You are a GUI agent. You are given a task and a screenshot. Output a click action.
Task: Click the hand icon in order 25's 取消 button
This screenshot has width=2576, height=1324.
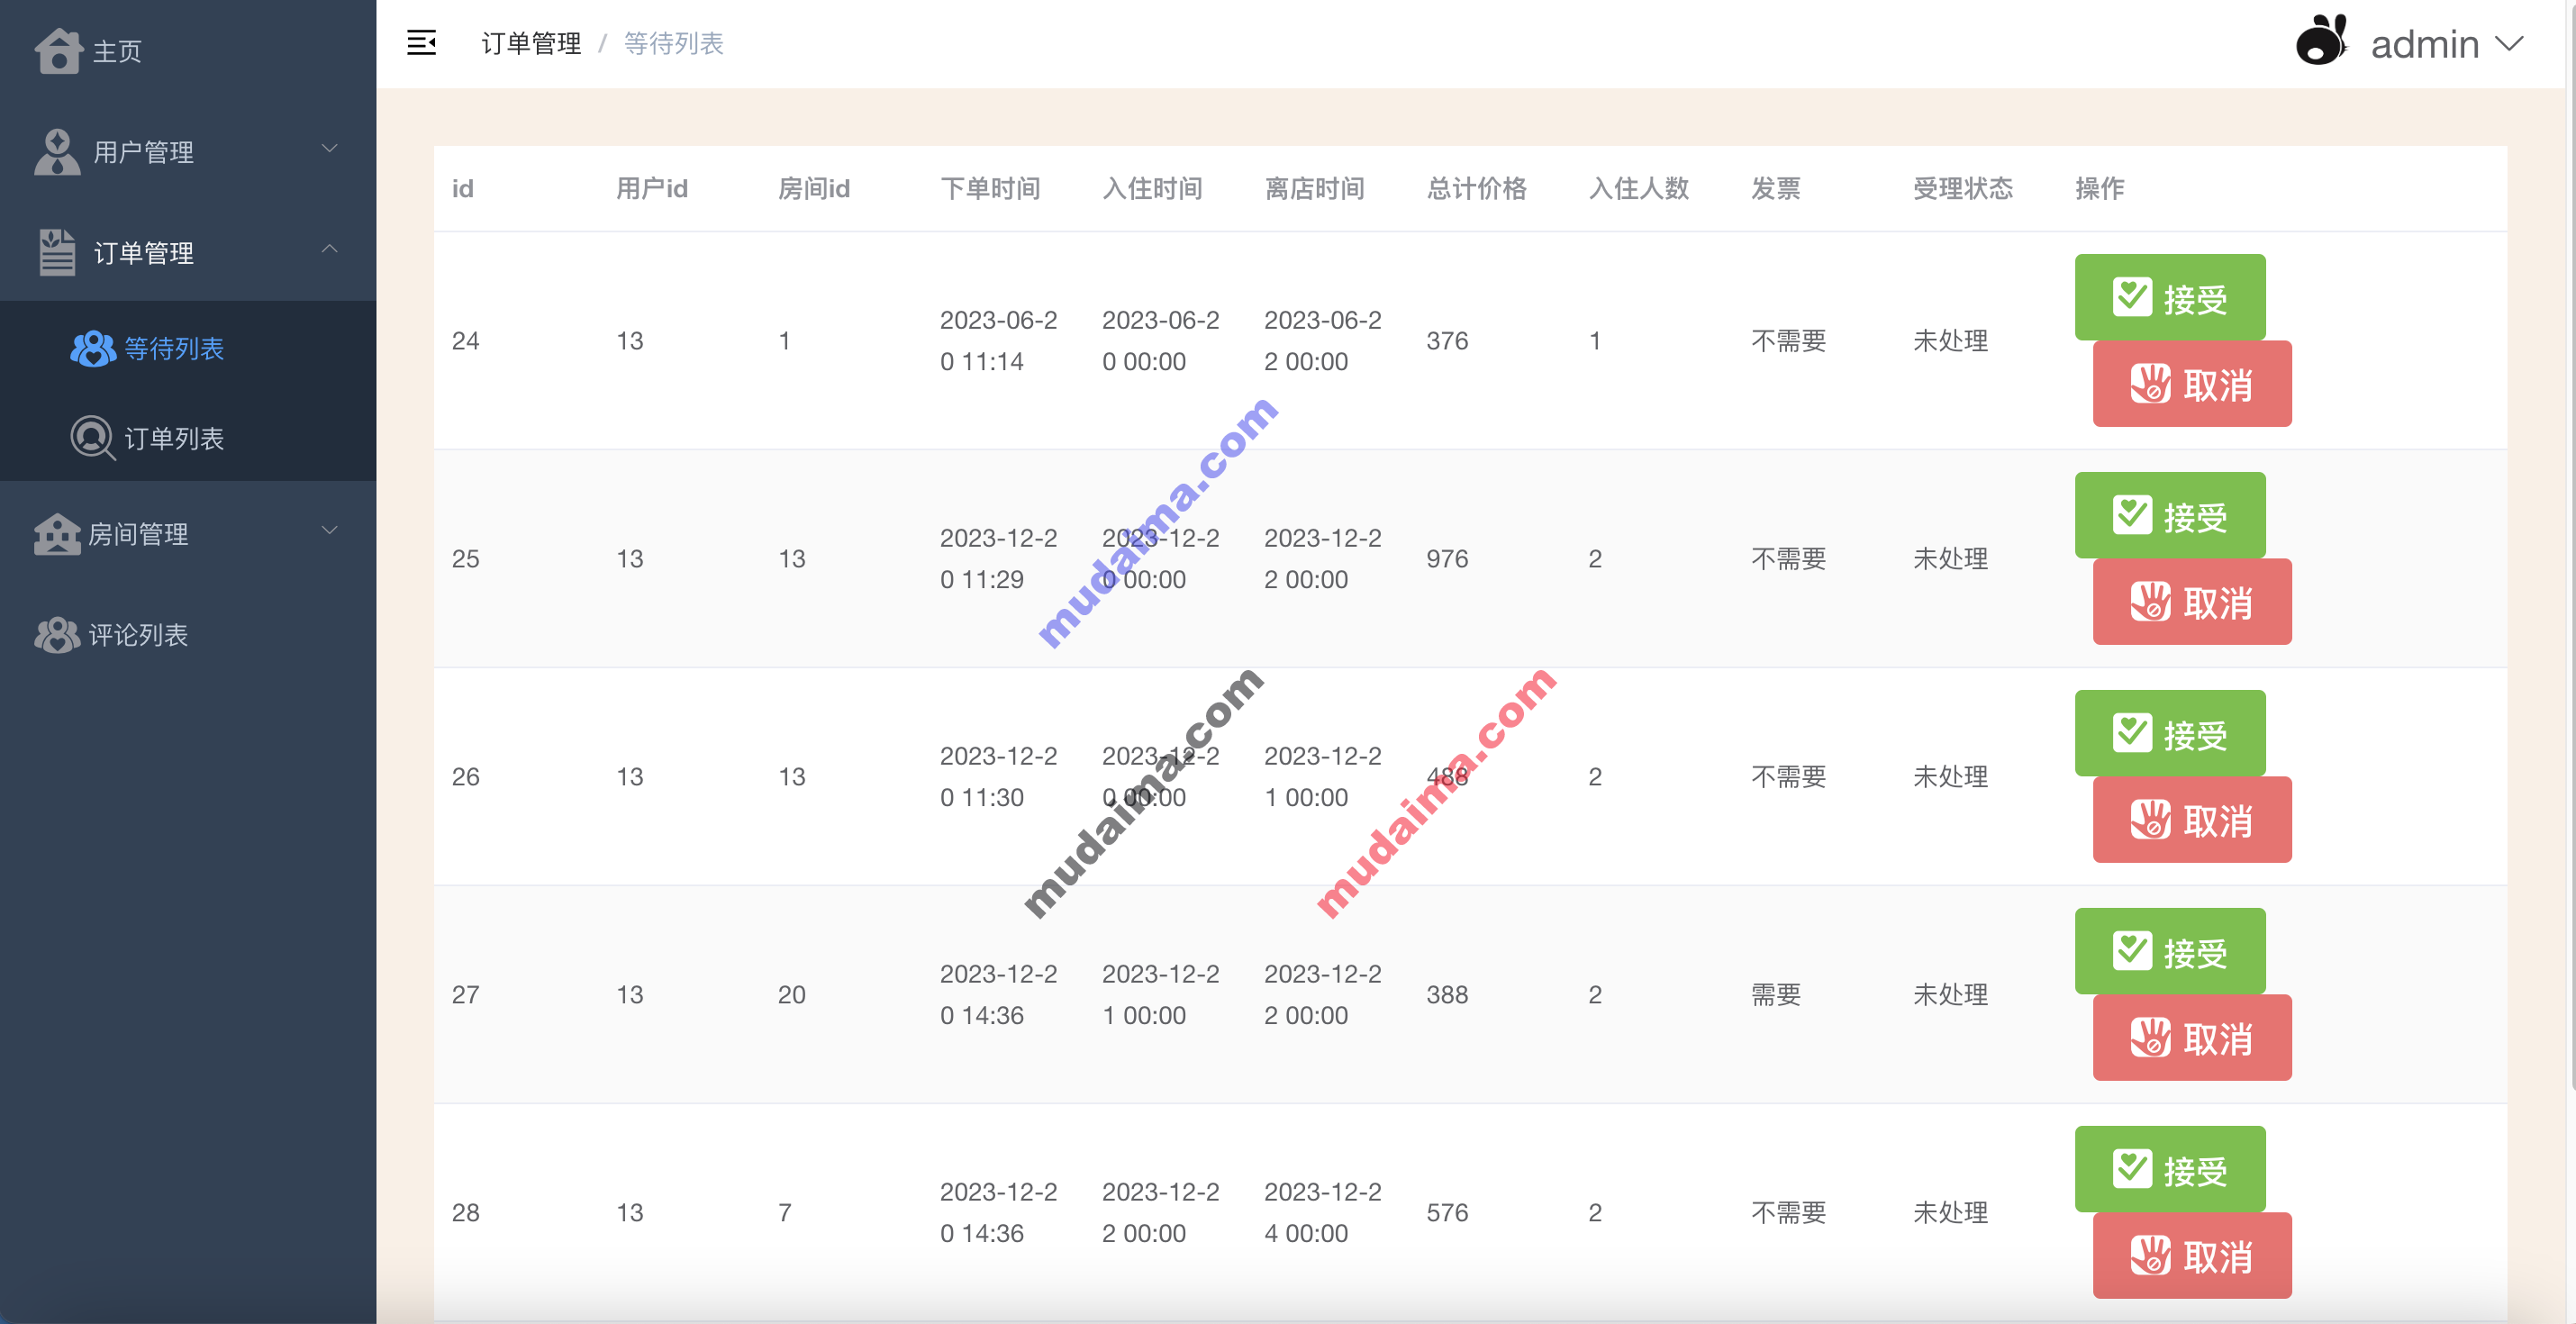2150,602
